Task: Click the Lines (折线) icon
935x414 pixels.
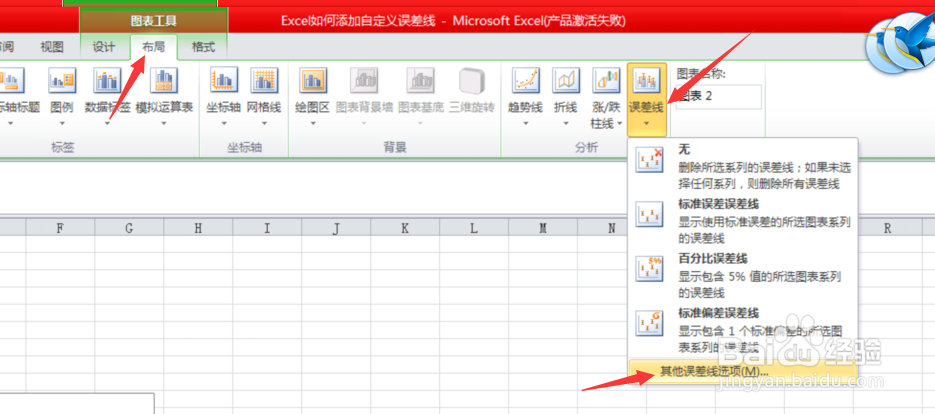Action: [x=565, y=80]
